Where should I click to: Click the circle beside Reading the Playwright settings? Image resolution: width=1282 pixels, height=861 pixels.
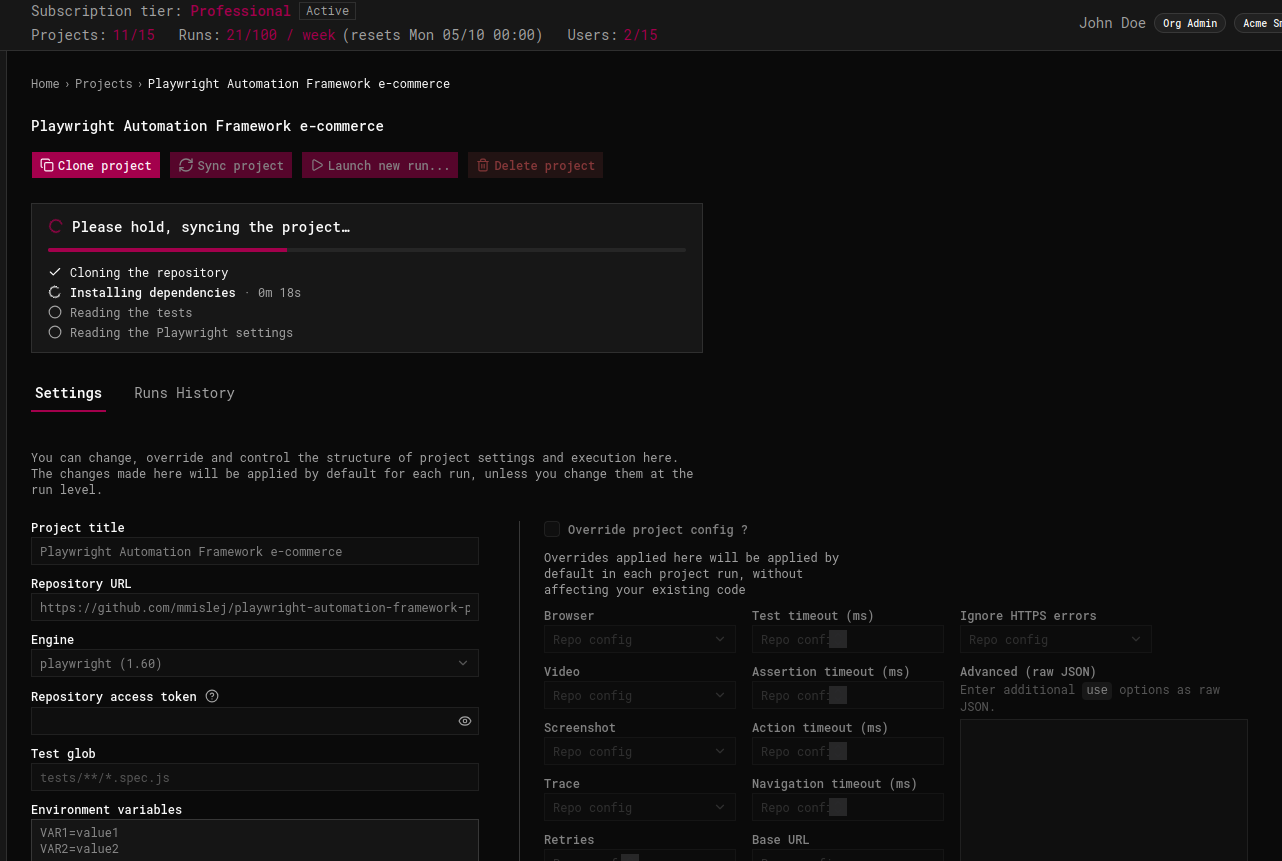(x=55, y=332)
